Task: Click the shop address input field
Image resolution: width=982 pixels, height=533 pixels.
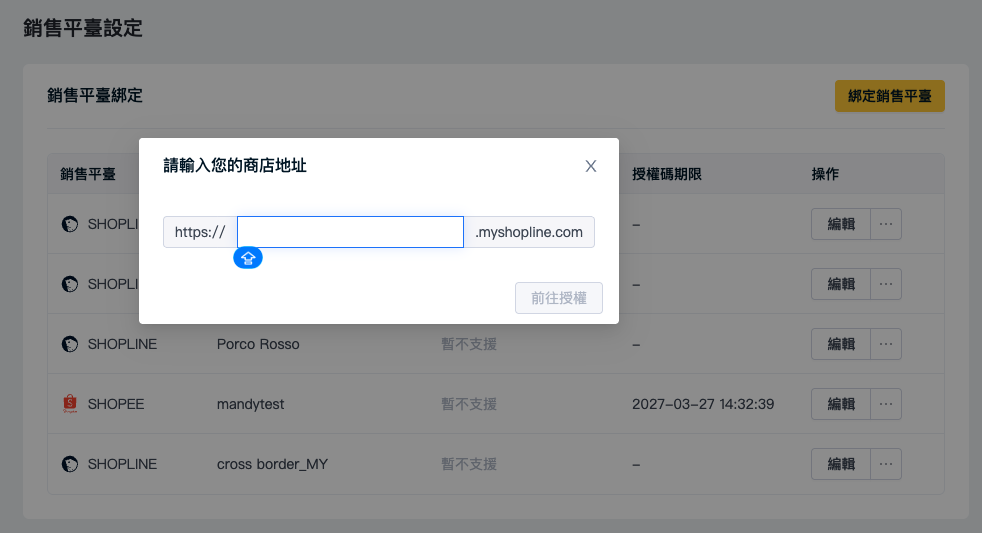Action: click(350, 232)
